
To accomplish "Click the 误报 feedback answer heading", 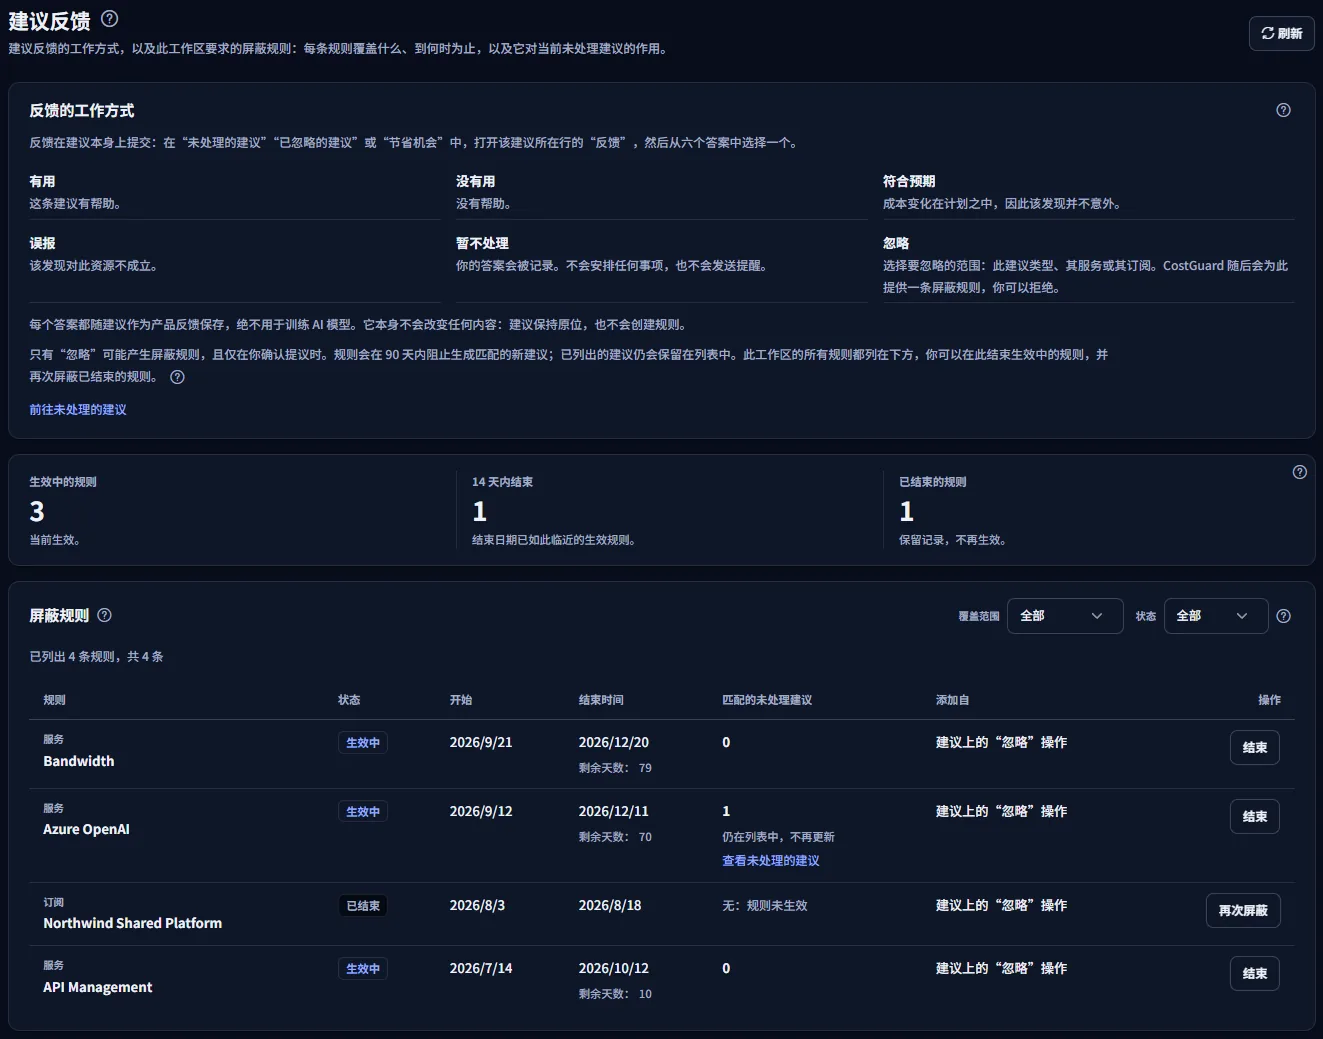I will (42, 243).
